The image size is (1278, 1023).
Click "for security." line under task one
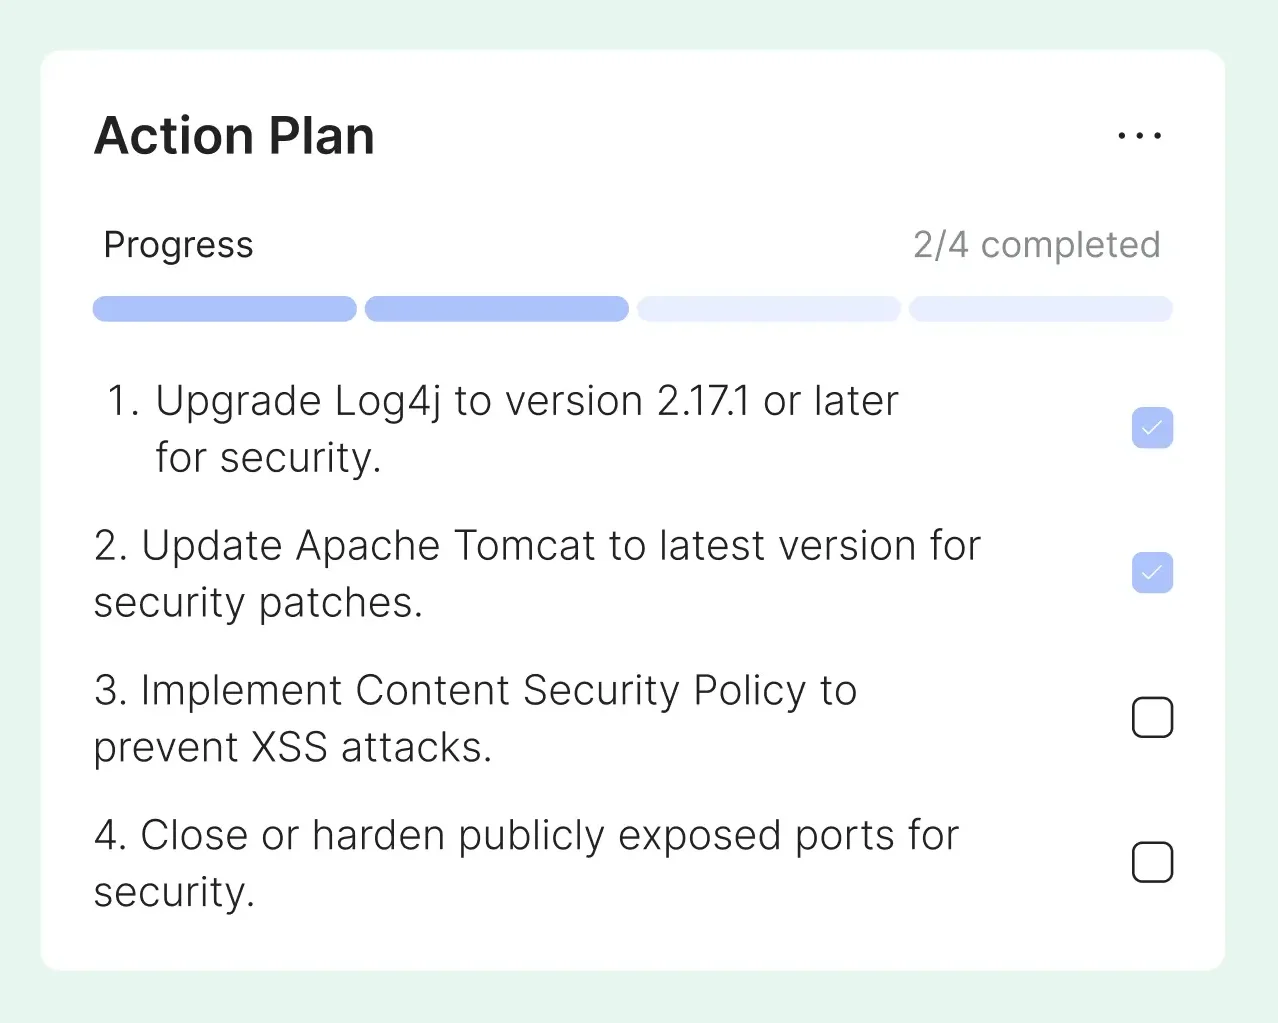(268, 458)
